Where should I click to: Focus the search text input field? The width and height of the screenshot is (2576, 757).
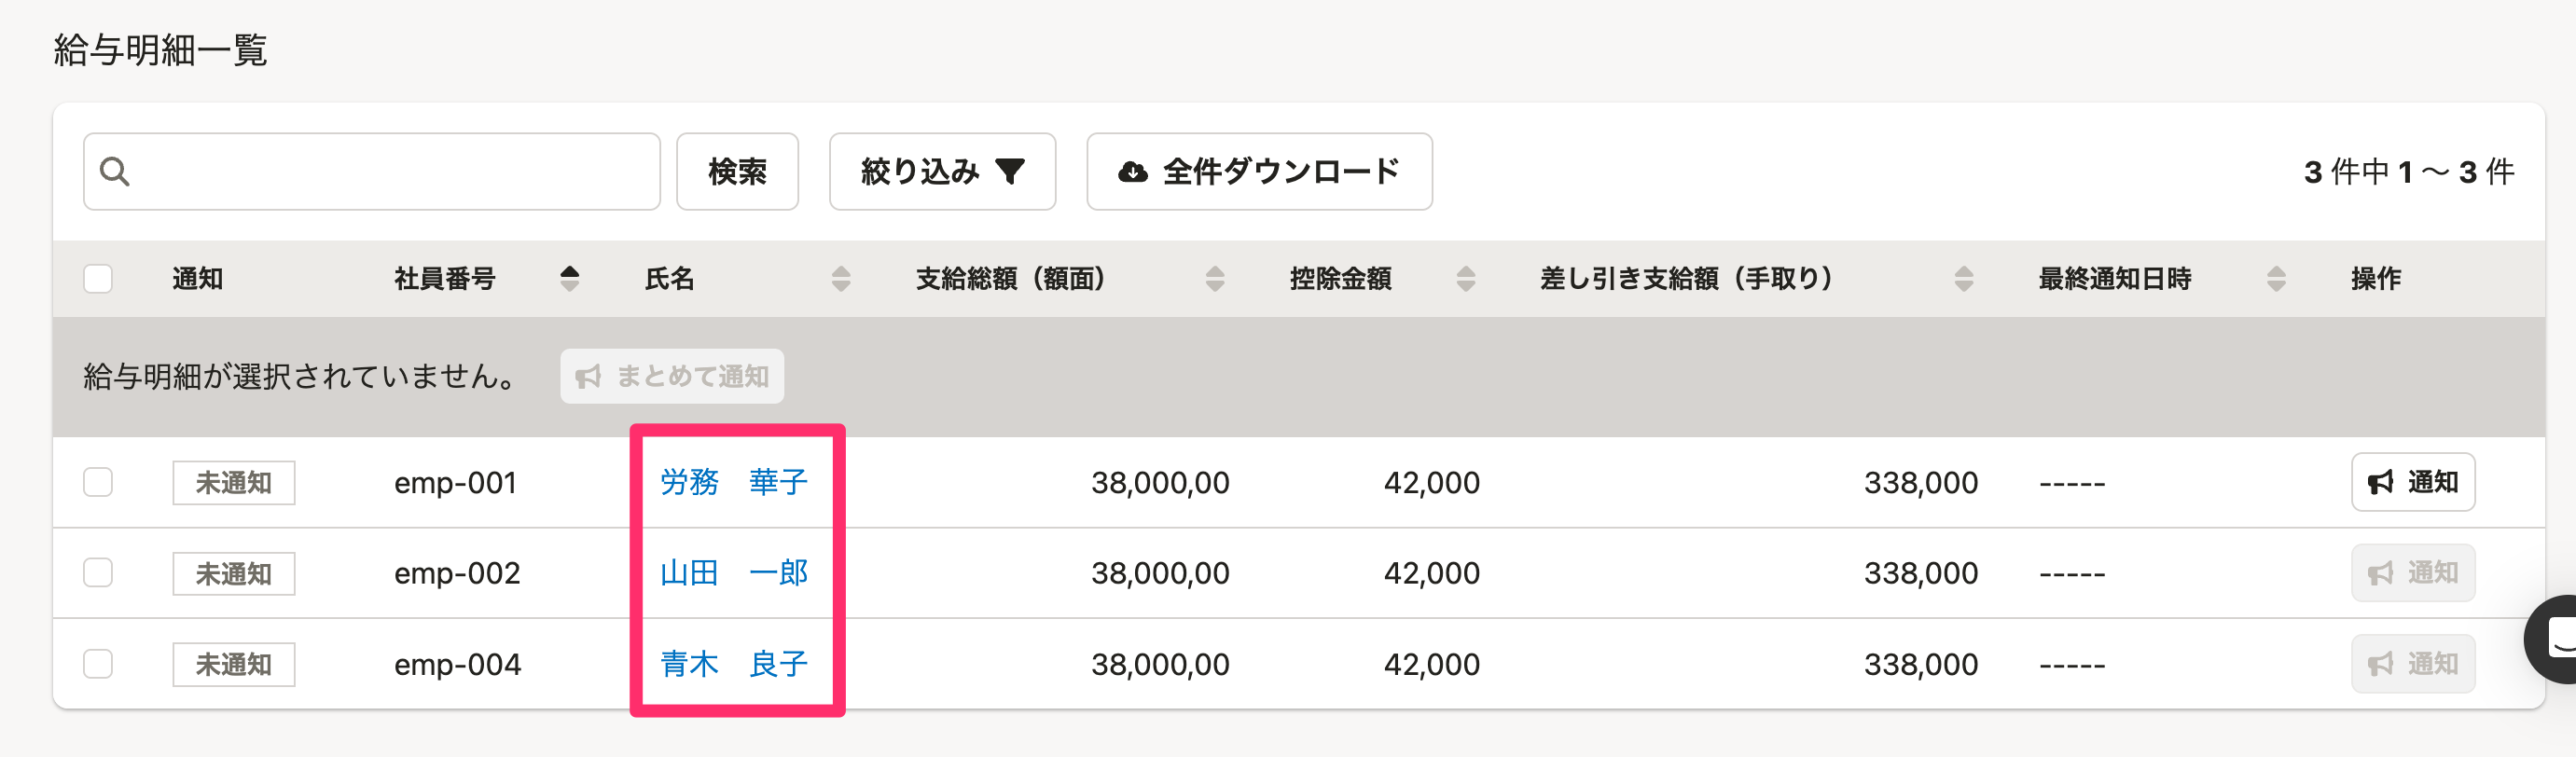pyautogui.click(x=390, y=172)
